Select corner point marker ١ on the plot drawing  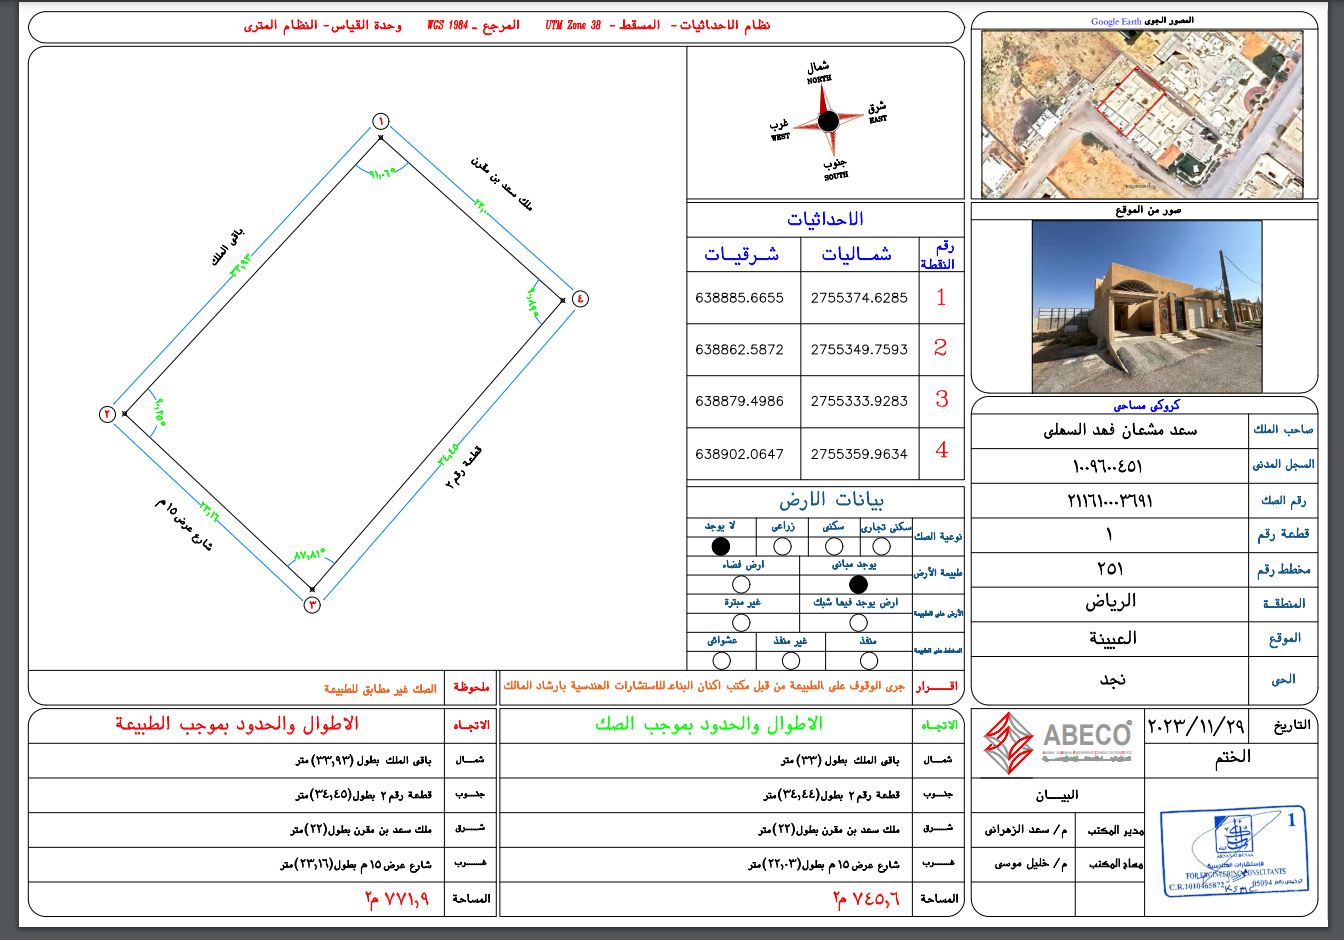point(380,122)
